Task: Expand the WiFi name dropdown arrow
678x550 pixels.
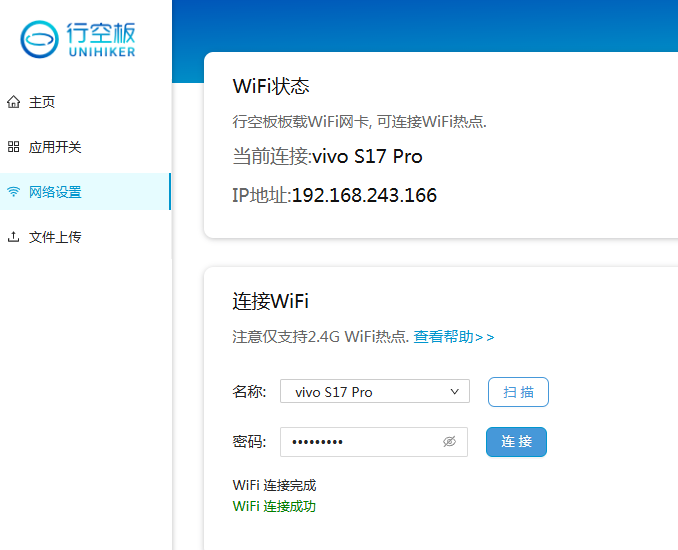Action: [455, 392]
